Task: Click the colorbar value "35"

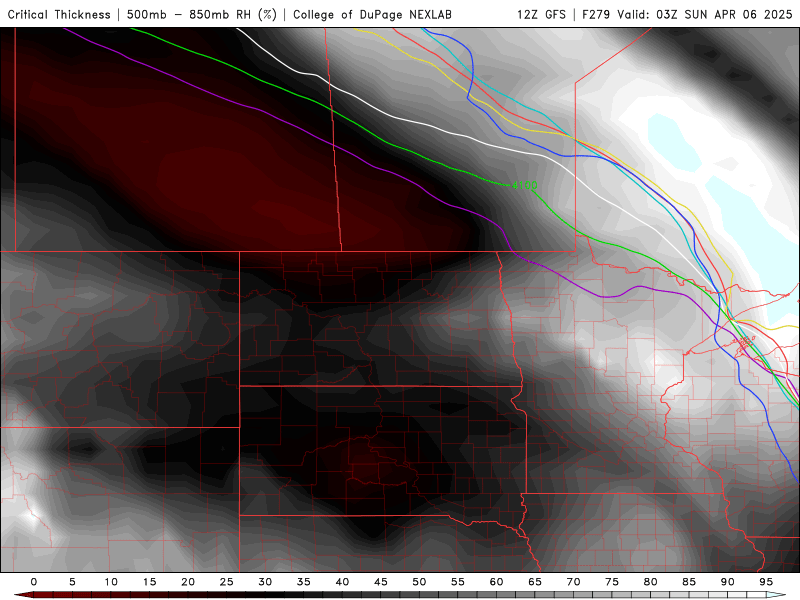Action: click(x=304, y=582)
